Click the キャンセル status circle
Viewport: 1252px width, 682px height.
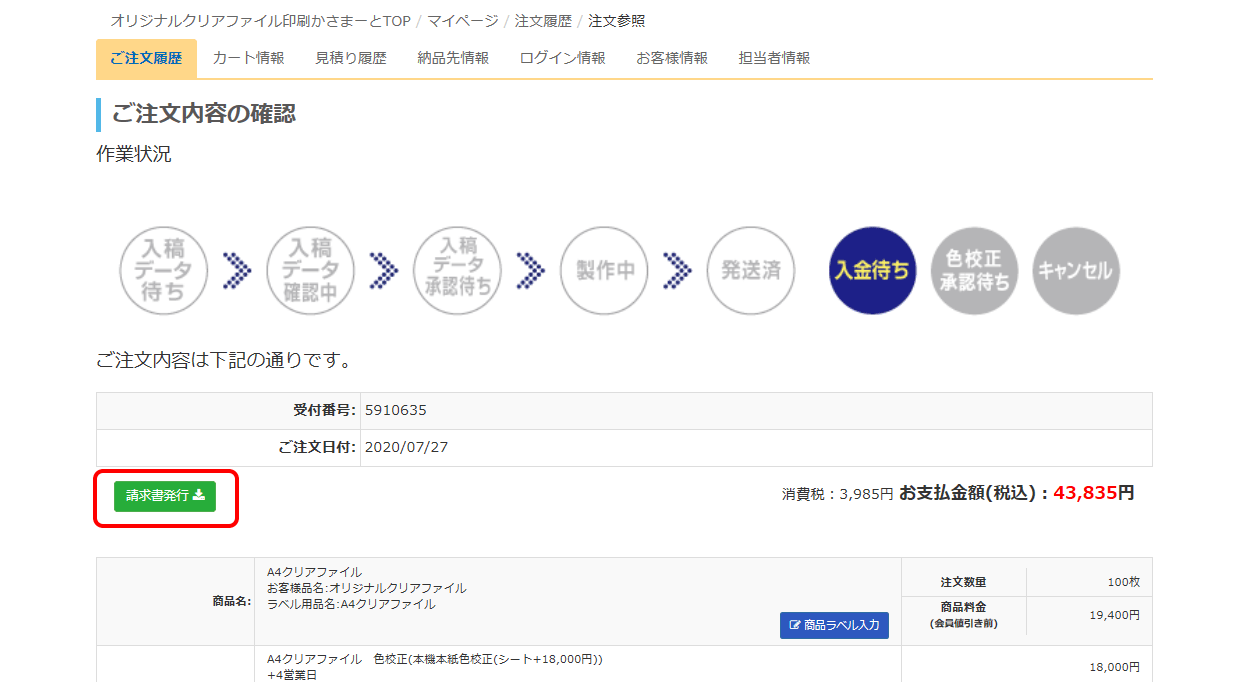click(x=1076, y=270)
